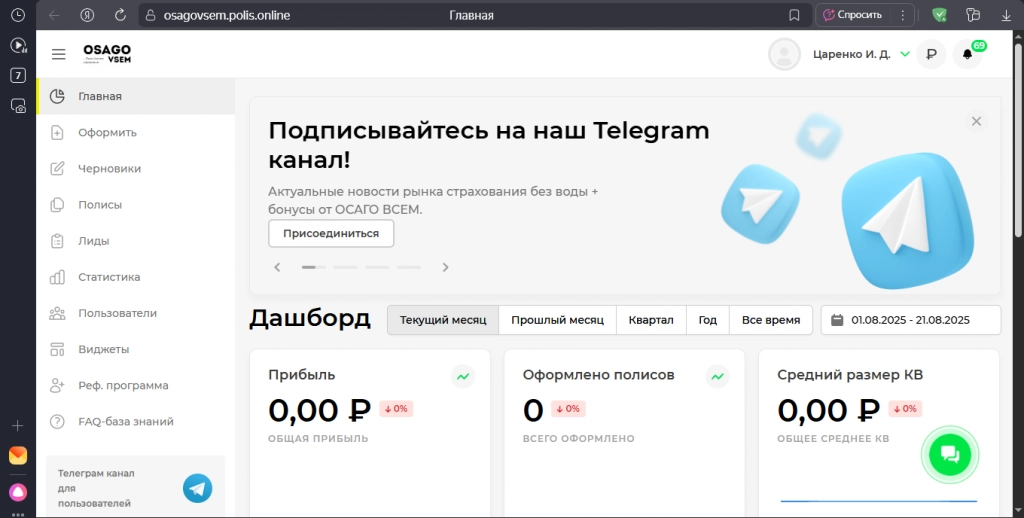This screenshot has height=518, width=1024.
Task: Open the green chat support bubble
Action: (x=949, y=455)
